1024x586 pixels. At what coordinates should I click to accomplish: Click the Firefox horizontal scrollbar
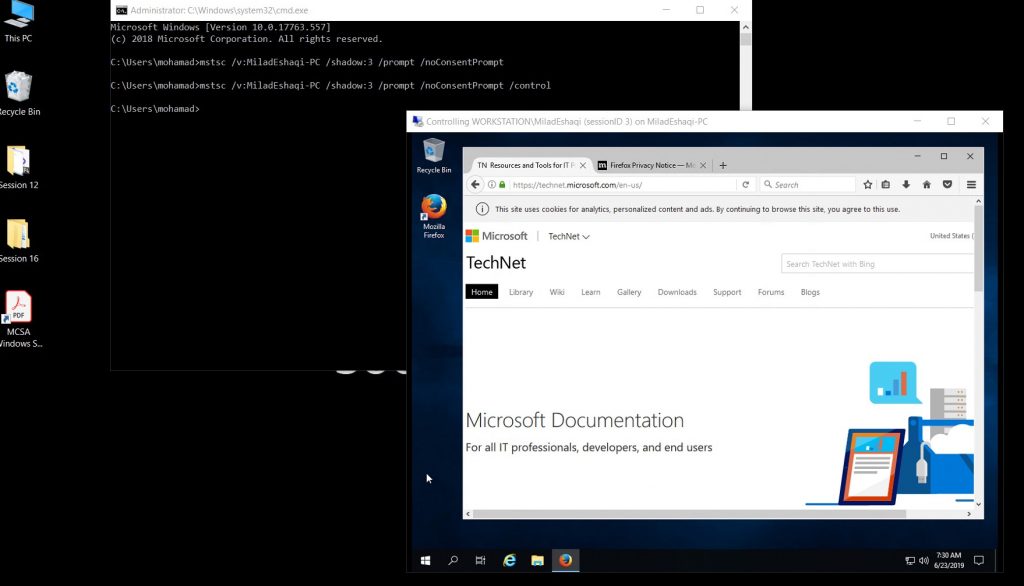pyautogui.click(x=690, y=514)
